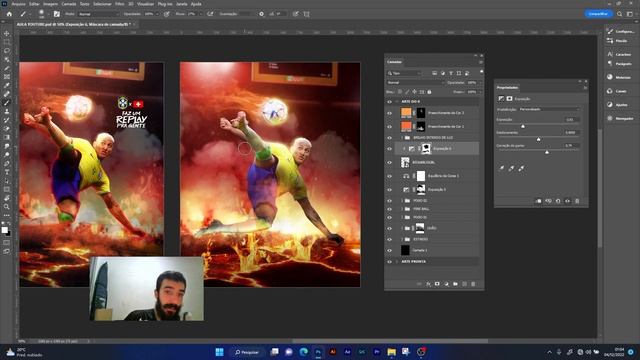Screen dimensions: 640x360
Task: Open the Parágrafo panel
Action: 619,64
